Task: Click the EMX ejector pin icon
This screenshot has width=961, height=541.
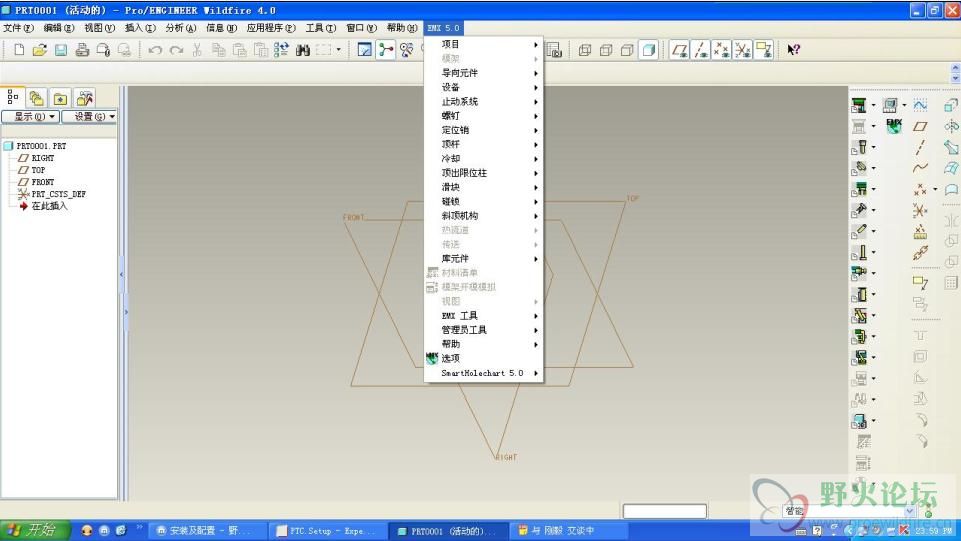Action: (x=859, y=252)
